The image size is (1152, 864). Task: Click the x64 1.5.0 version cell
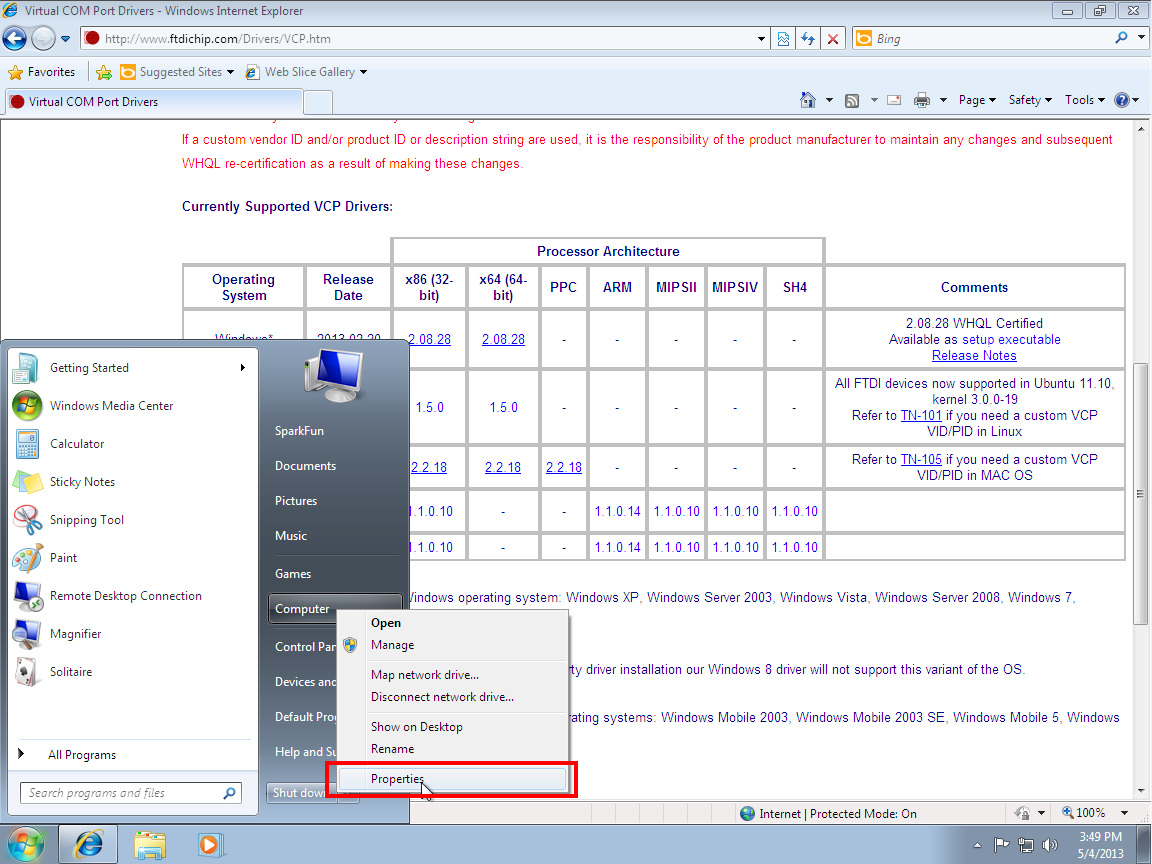pos(503,407)
